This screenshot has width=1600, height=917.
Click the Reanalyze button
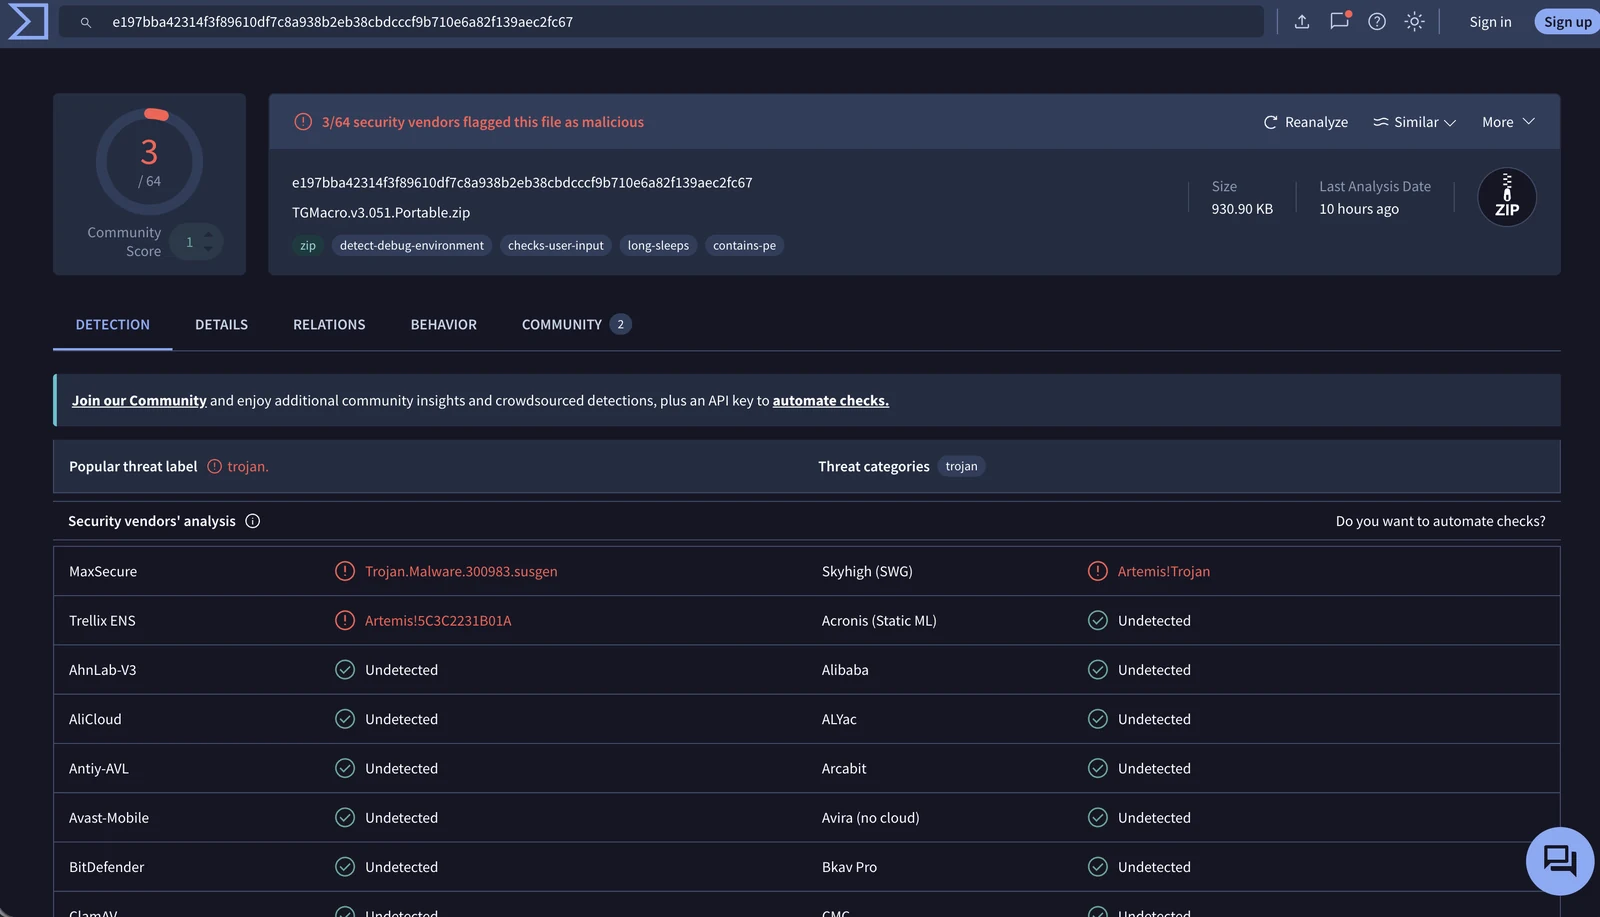[x=1306, y=122]
